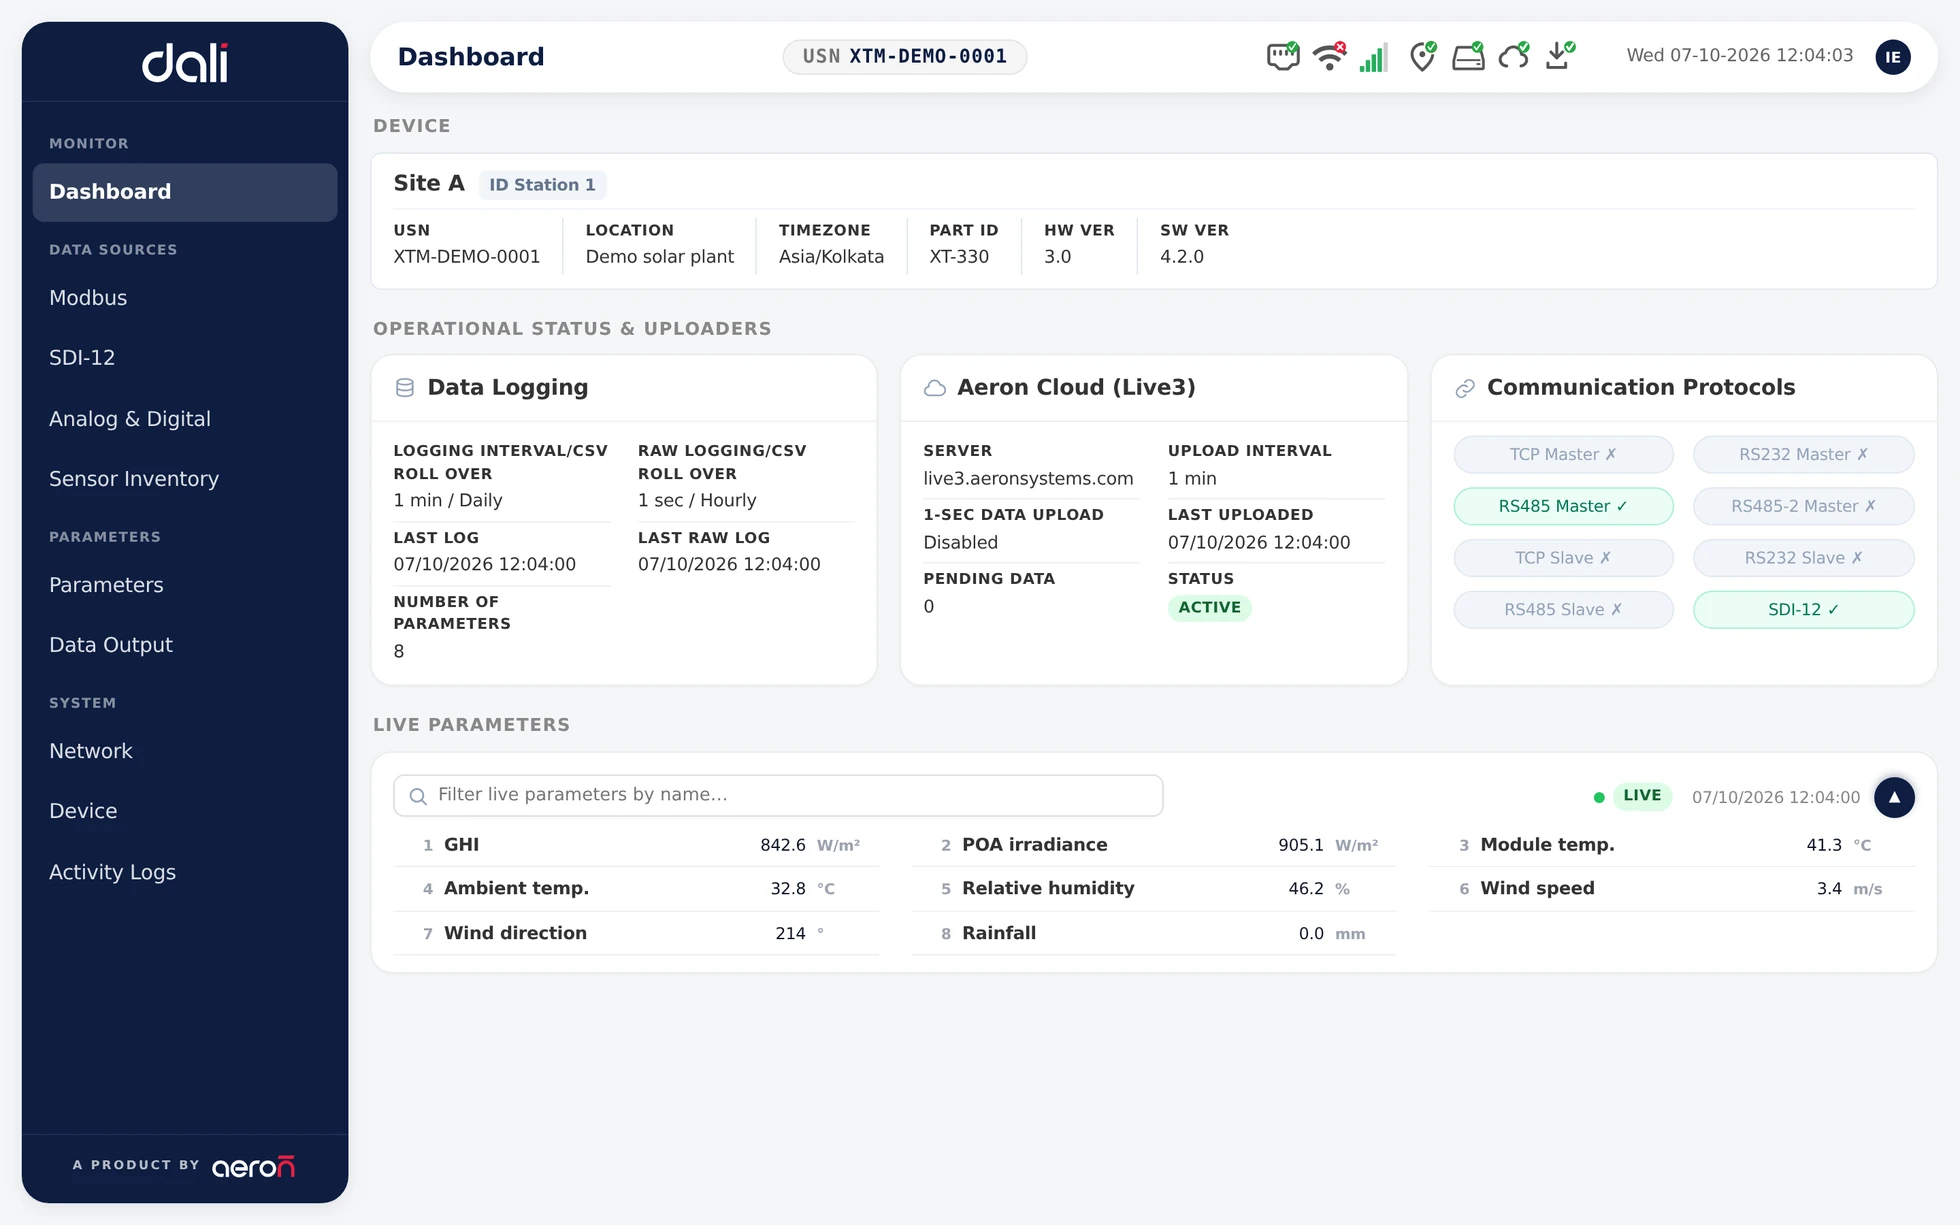
Task: Click the TCP Slave protocol chip
Action: [1563, 558]
